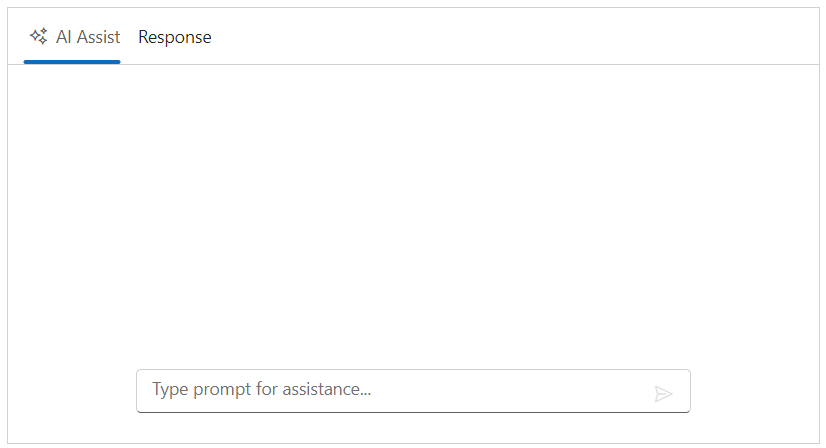826x448 pixels.
Task: Tap the send icon right of the prompt
Action: point(663,394)
